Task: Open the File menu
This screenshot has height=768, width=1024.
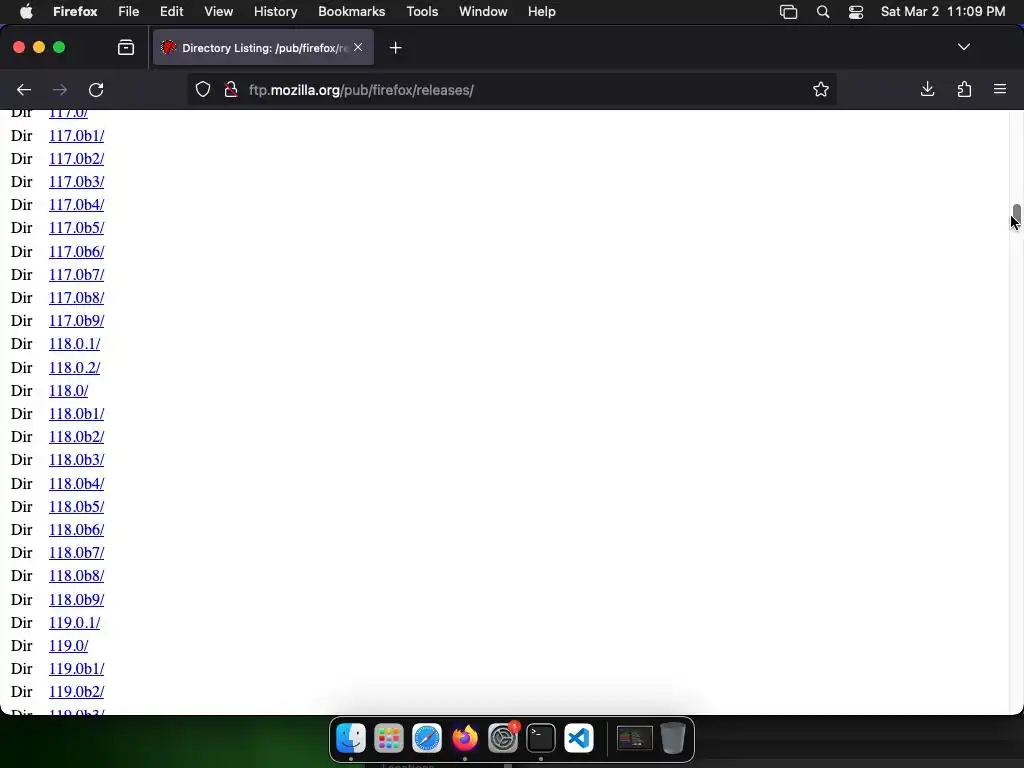Action: coord(129,11)
